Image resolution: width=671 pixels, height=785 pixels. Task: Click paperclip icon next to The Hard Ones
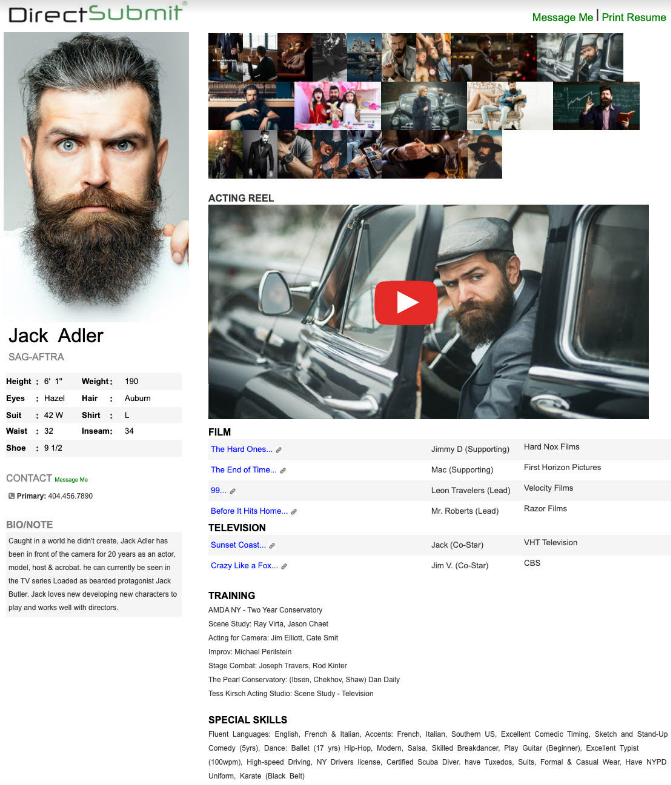pos(279,450)
